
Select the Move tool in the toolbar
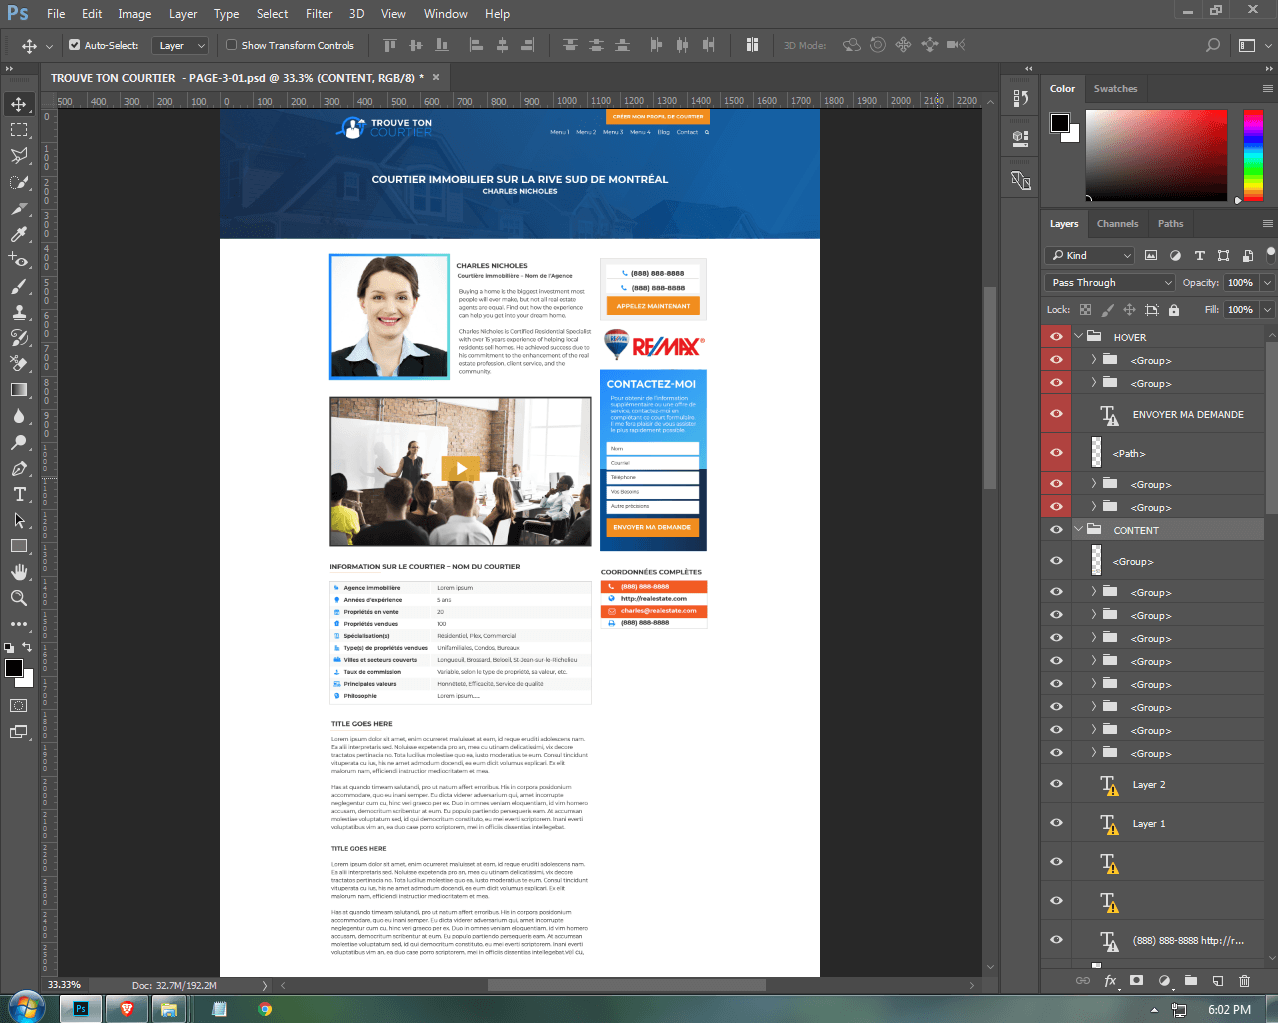point(19,104)
